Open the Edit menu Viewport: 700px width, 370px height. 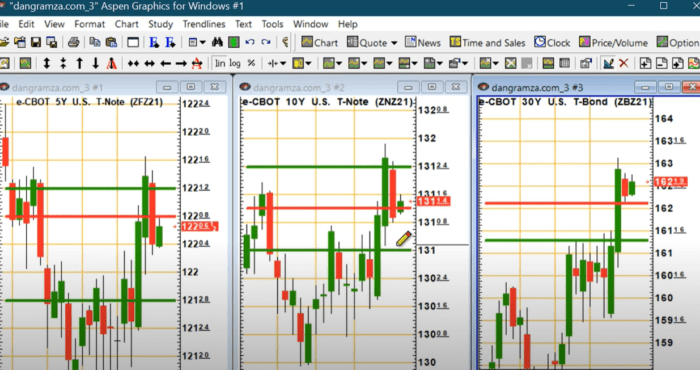click(26, 24)
